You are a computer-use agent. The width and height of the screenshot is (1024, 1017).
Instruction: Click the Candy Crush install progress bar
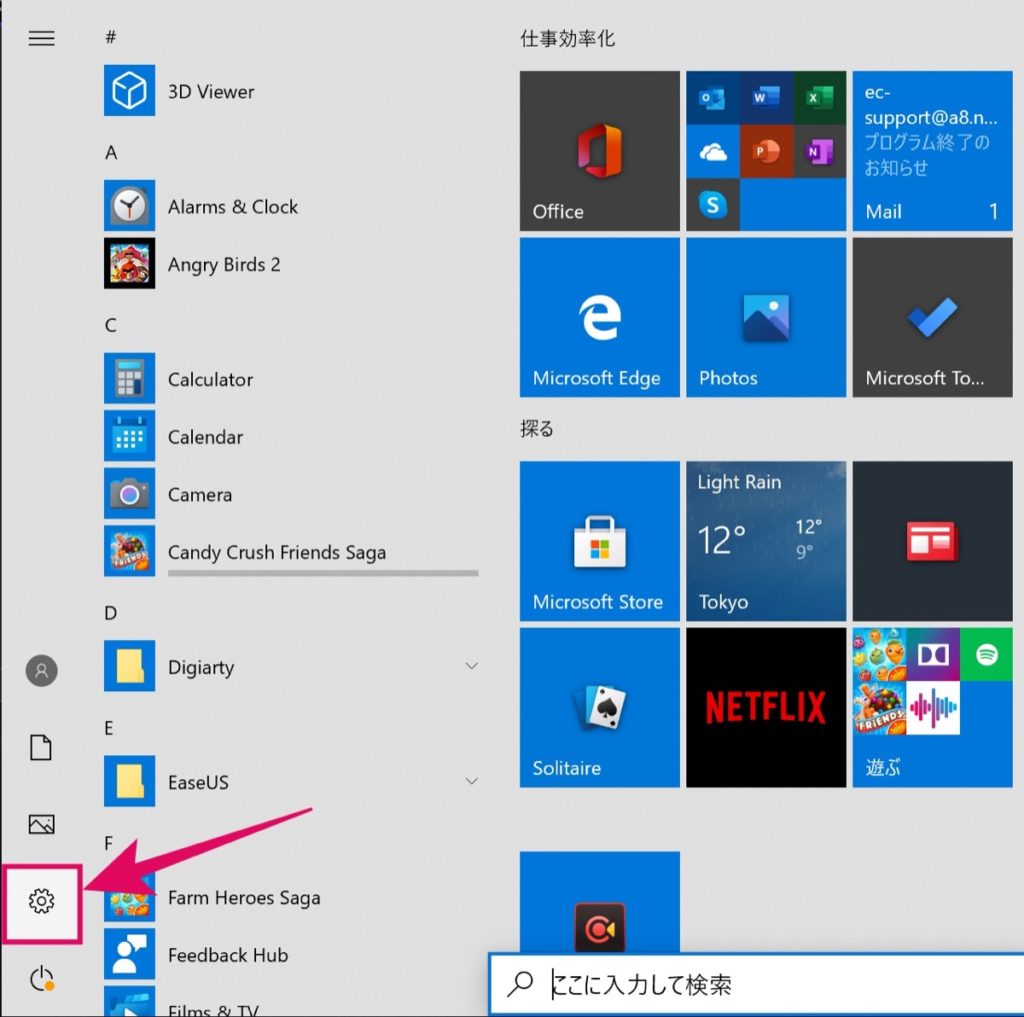pos(323,573)
